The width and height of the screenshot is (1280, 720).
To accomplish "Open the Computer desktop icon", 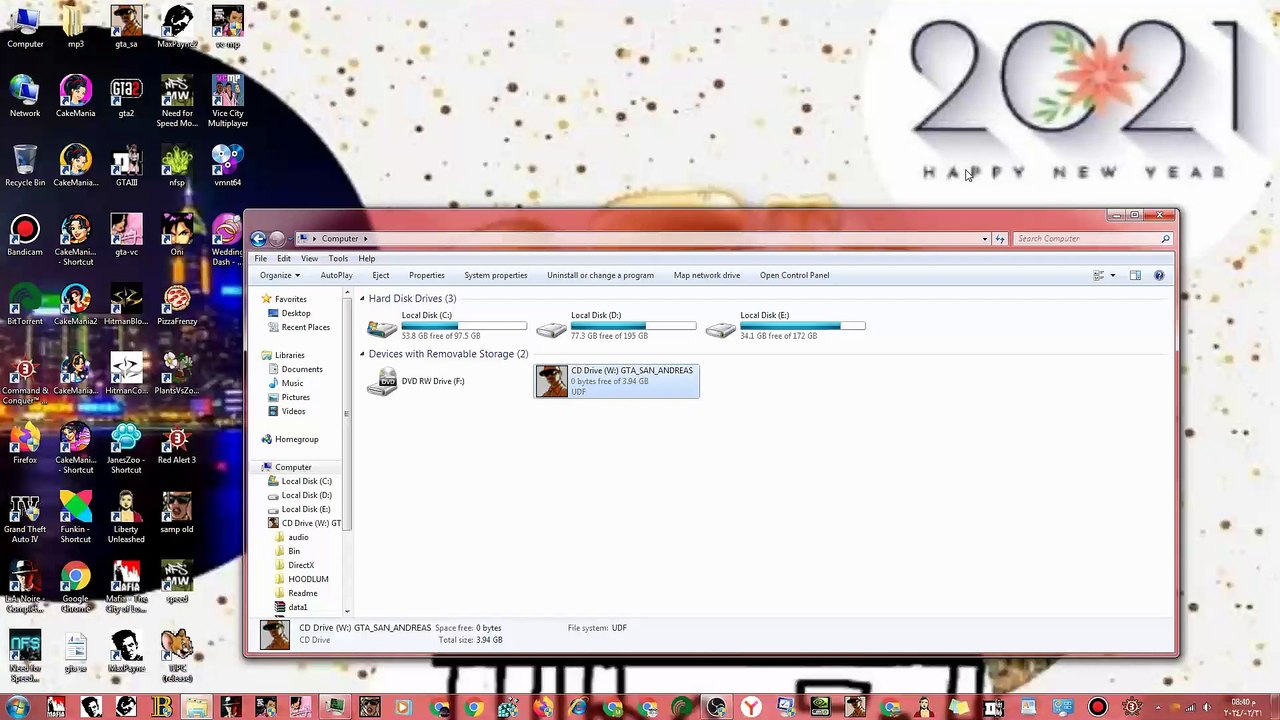I will (25, 27).
